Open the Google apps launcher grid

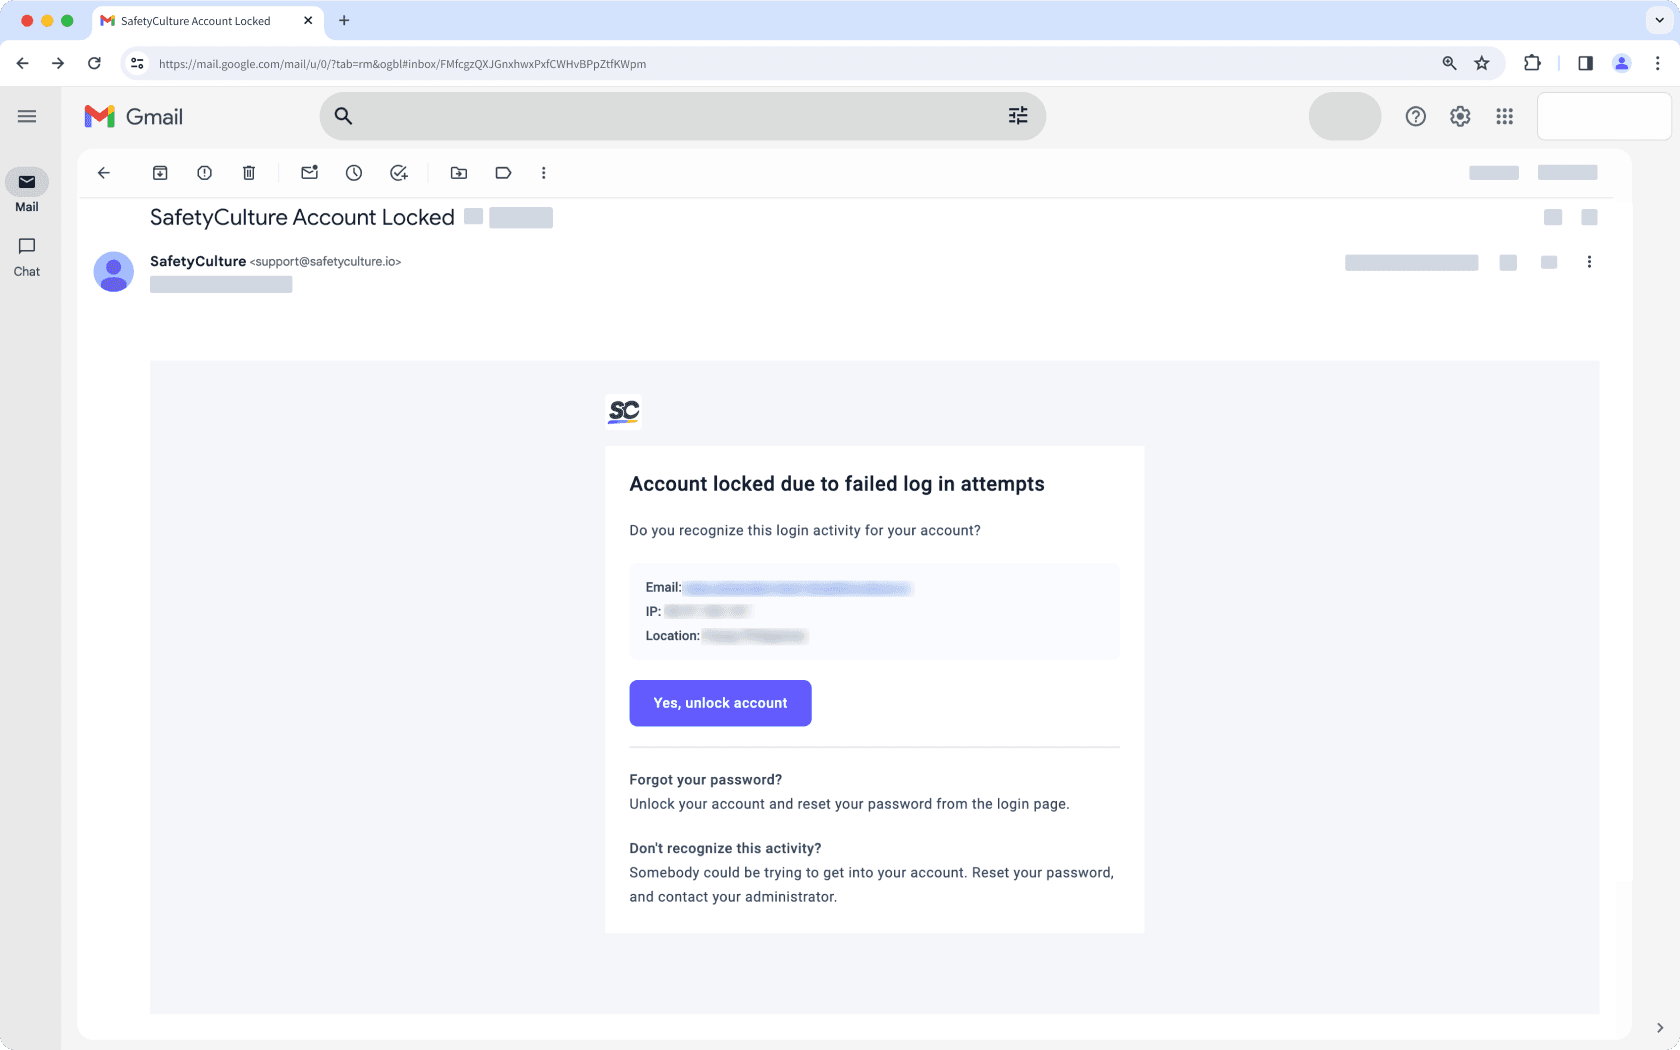coord(1504,116)
